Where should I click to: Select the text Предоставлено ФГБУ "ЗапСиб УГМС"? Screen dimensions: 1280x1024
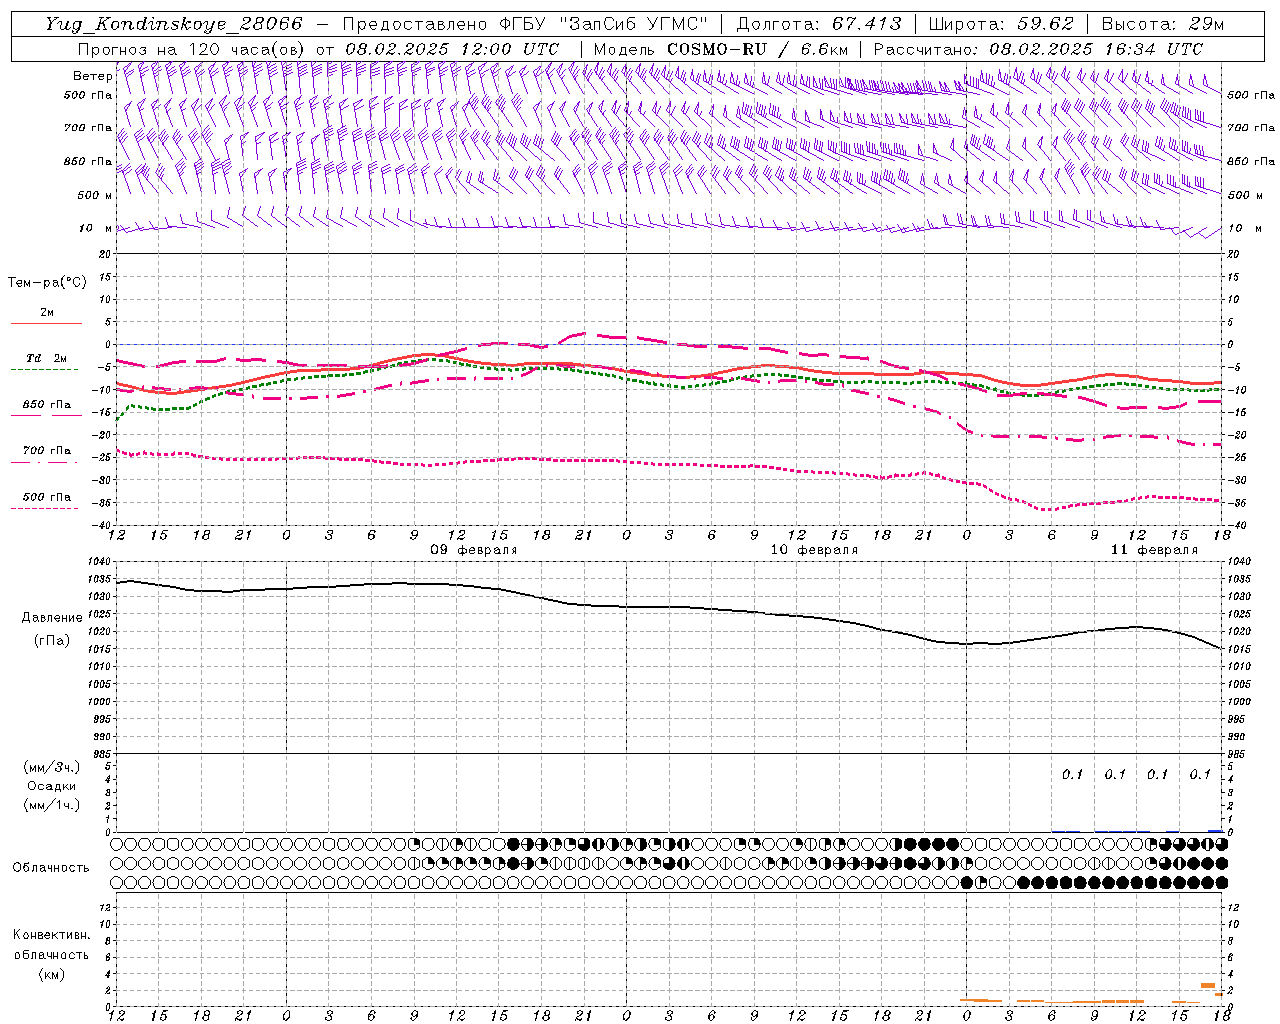(526, 24)
